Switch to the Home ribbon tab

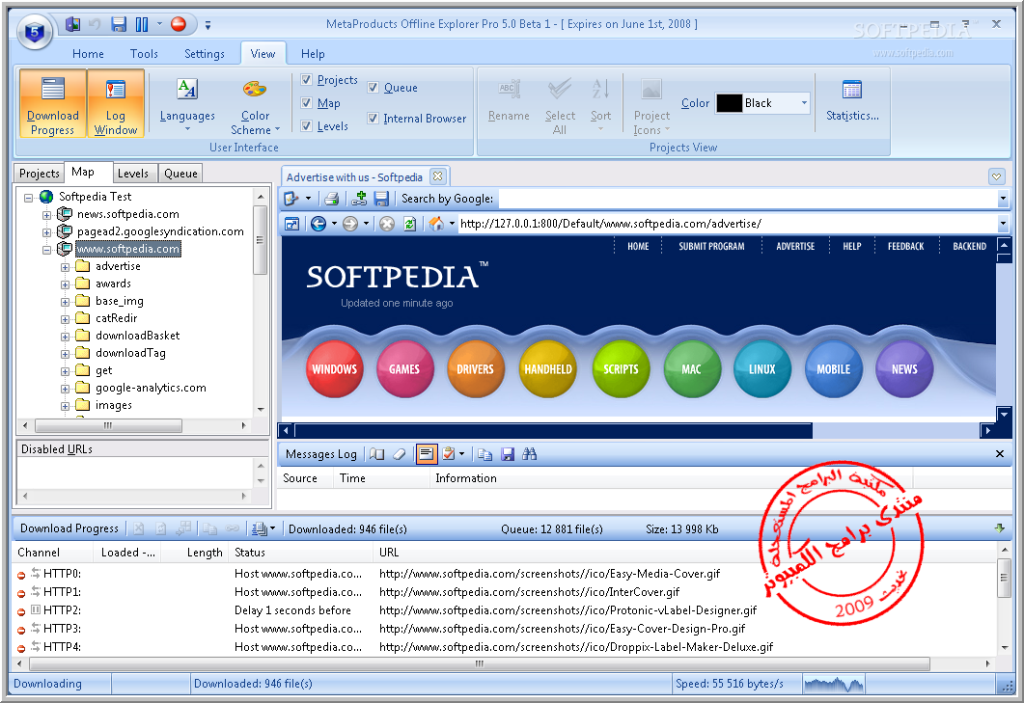coord(88,54)
